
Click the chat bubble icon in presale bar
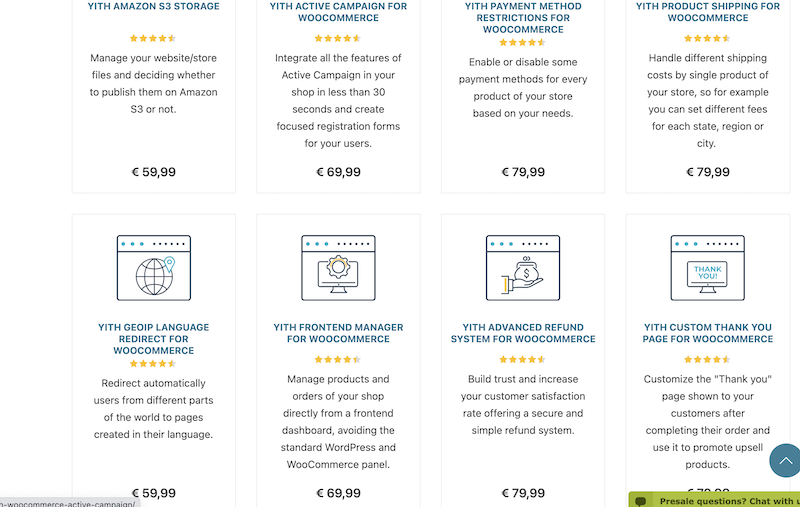point(641,501)
